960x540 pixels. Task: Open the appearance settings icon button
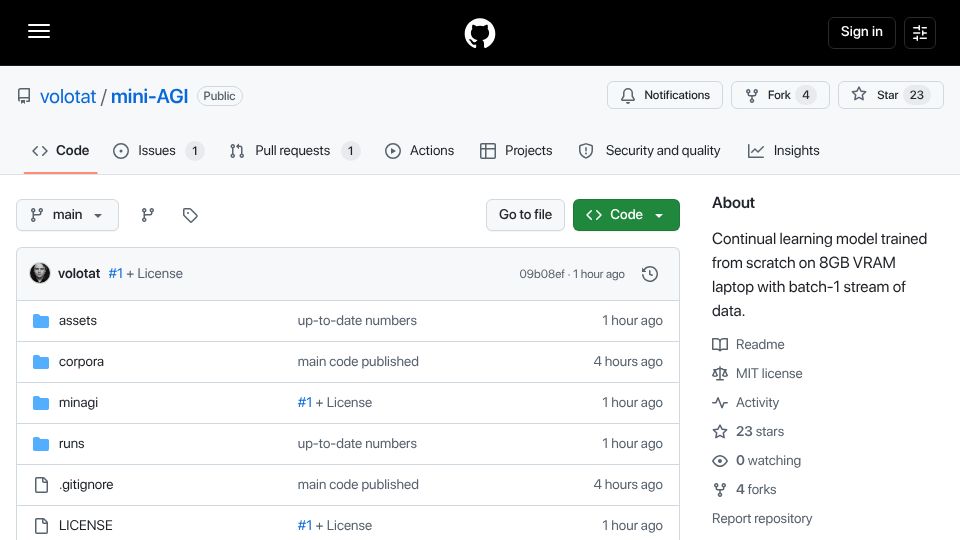[x=920, y=32]
